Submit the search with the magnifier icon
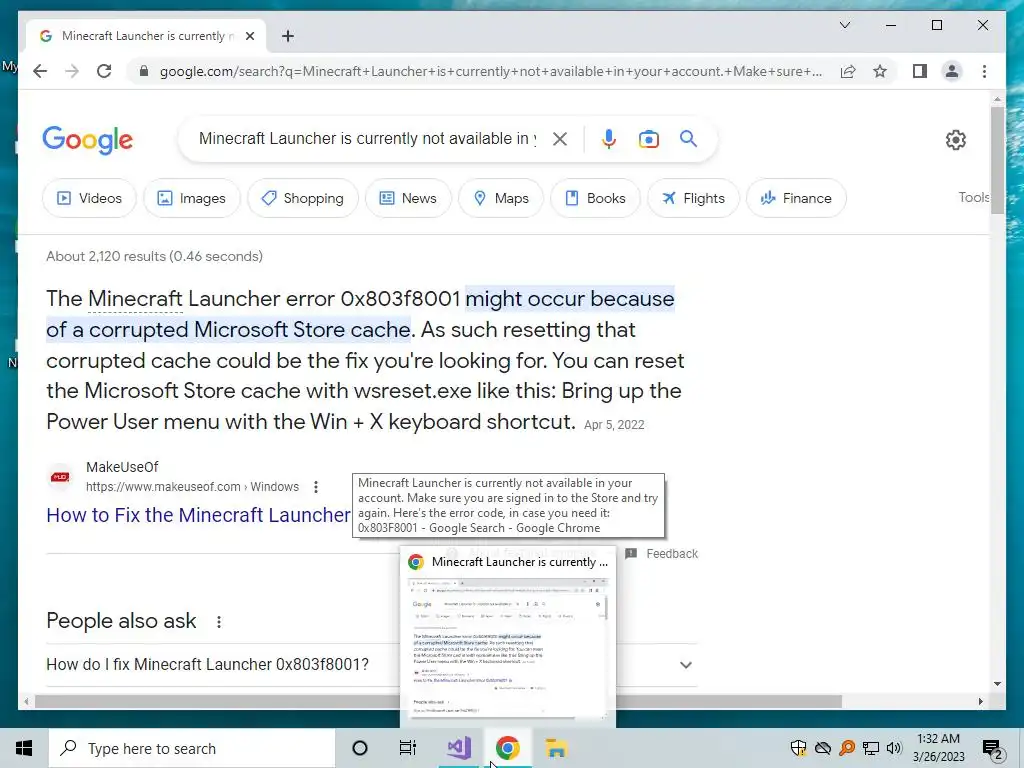Screen dimensions: 1024x768 pos(688,138)
